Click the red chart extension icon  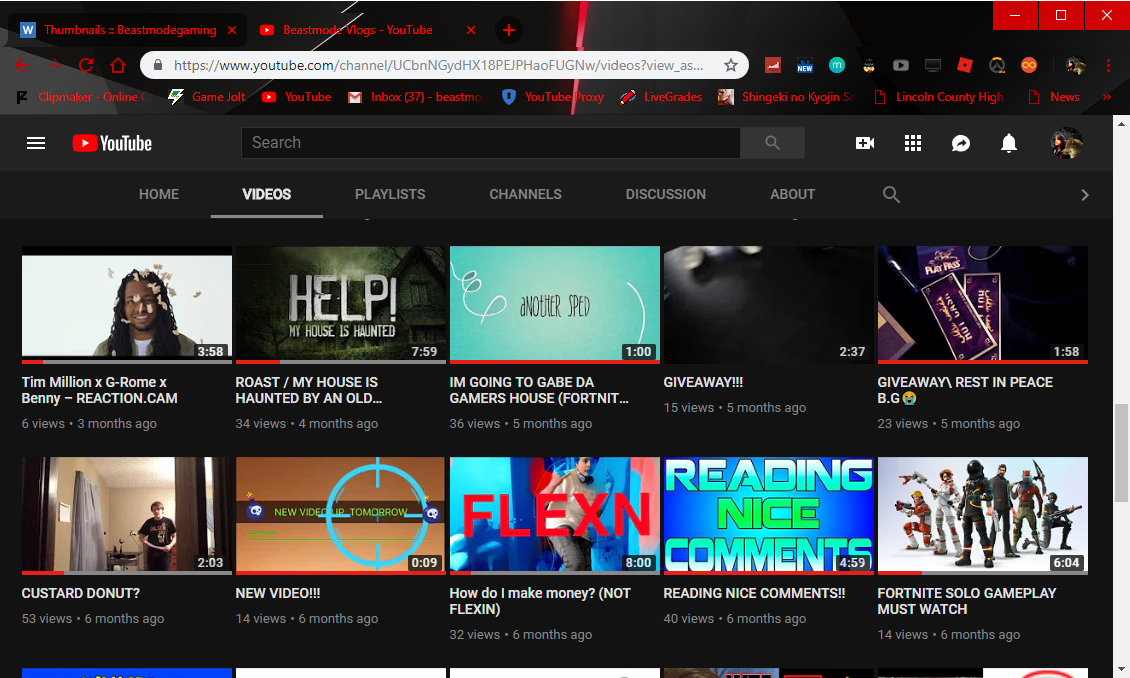coord(773,66)
